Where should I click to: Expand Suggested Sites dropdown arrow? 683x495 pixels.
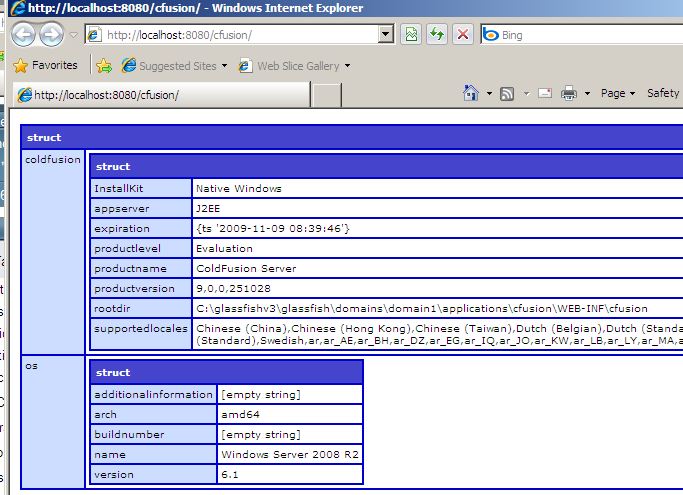point(224,66)
